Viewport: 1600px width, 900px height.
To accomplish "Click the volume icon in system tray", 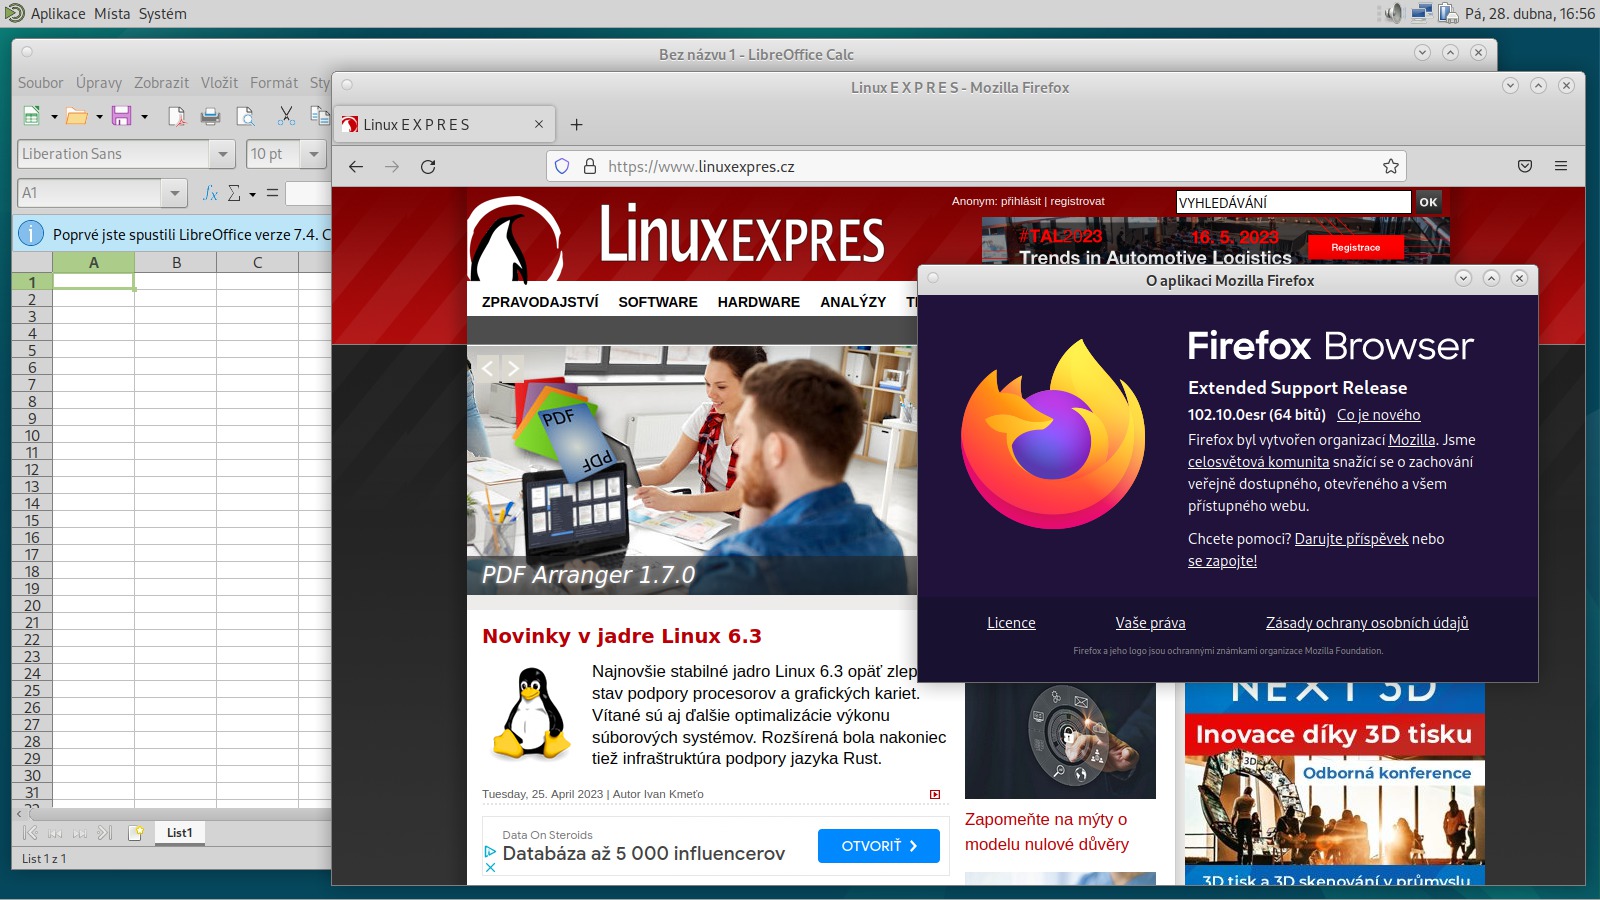I will click(x=1394, y=14).
